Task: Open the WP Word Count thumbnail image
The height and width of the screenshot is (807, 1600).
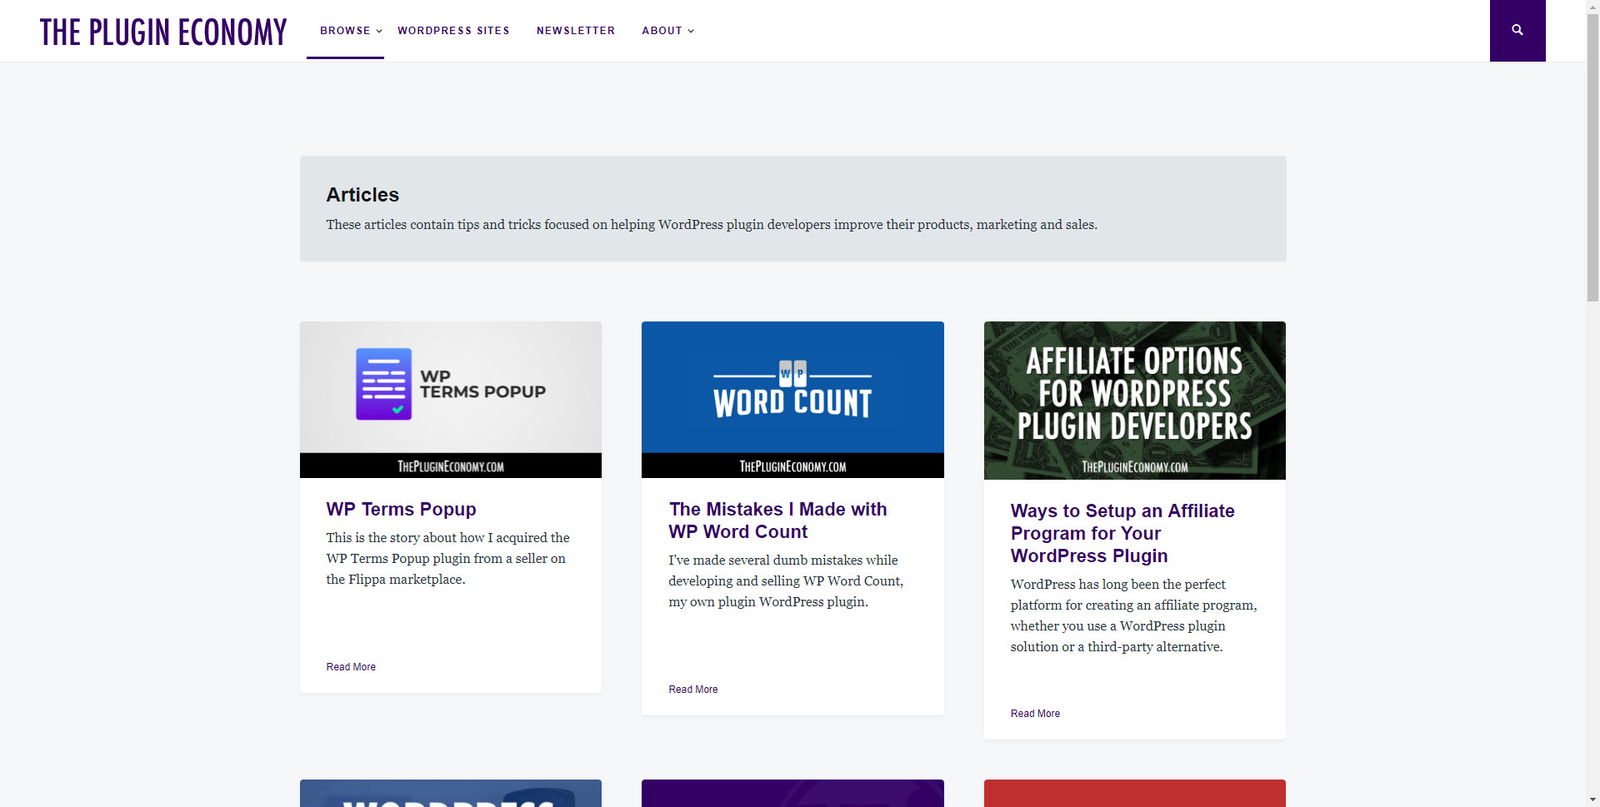Action: tap(793, 400)
